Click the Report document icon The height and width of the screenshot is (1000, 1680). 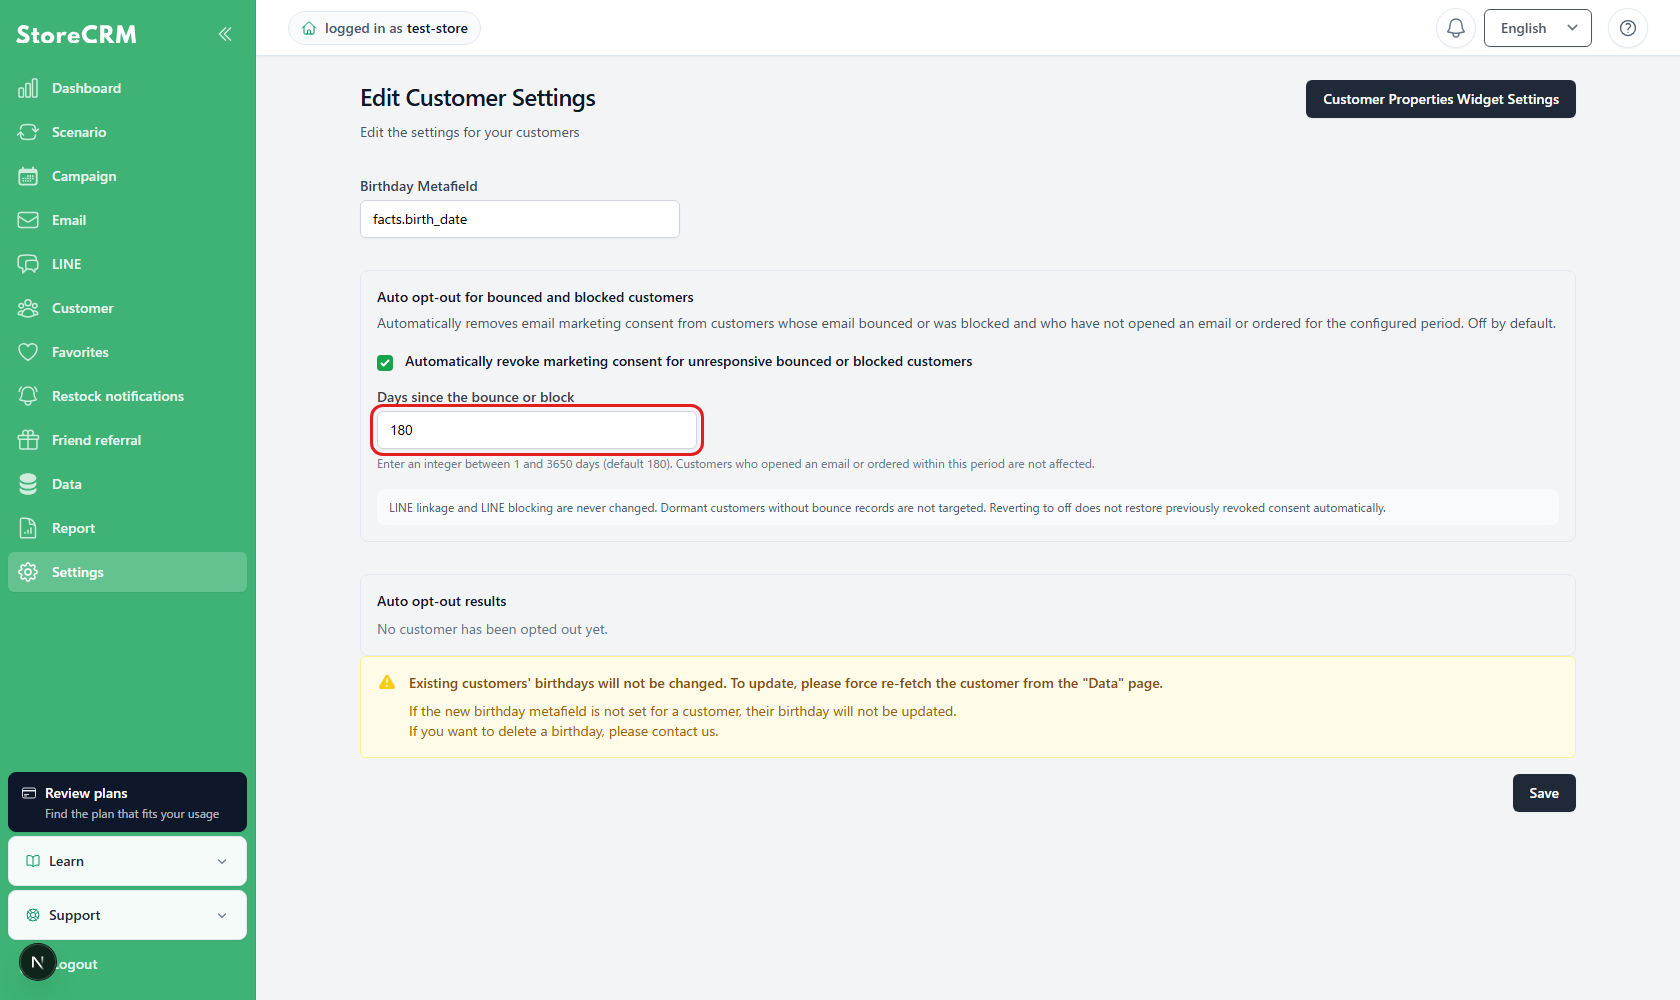[28, 528]
